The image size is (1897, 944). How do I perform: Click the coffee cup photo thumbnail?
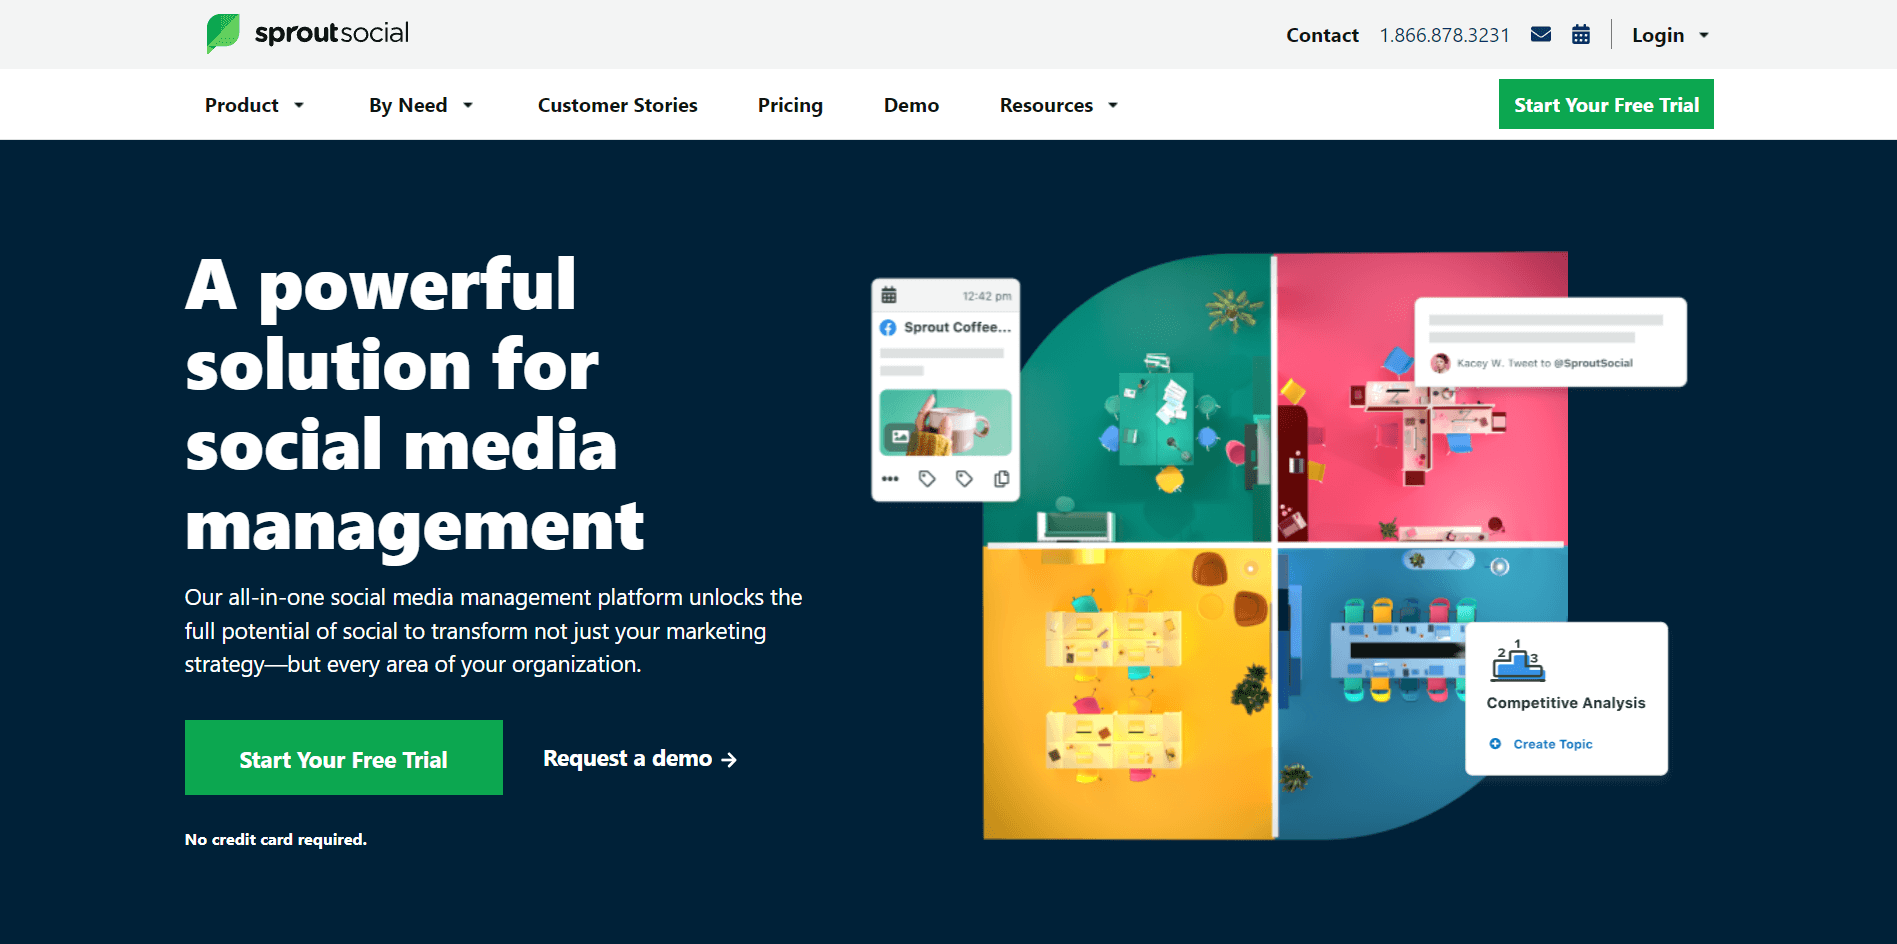(x=945, y=422)
